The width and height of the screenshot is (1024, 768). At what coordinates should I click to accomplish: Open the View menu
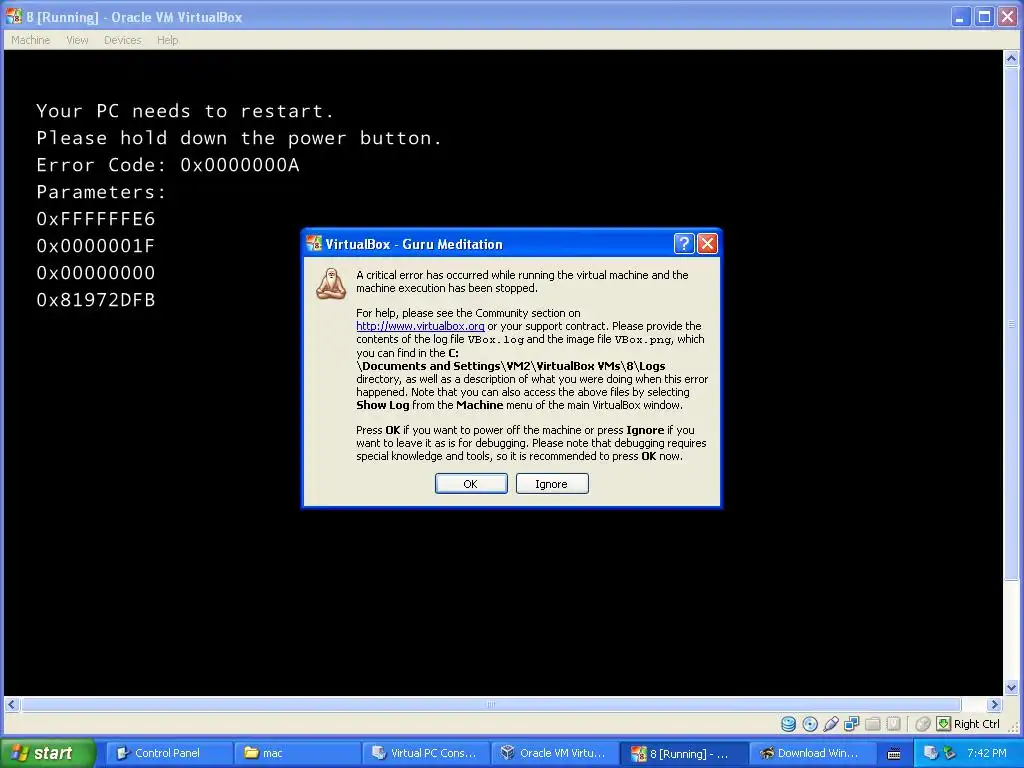pos(77,40)
